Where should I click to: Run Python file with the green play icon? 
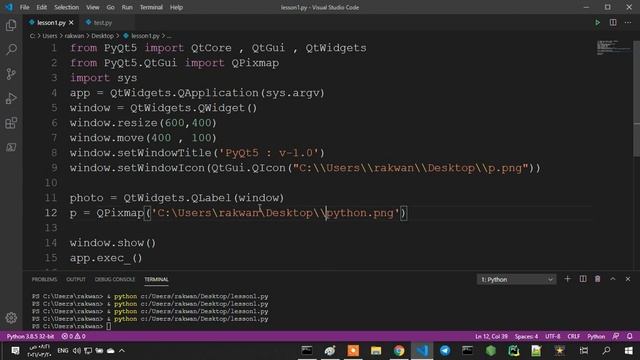[x=597, y=22]
